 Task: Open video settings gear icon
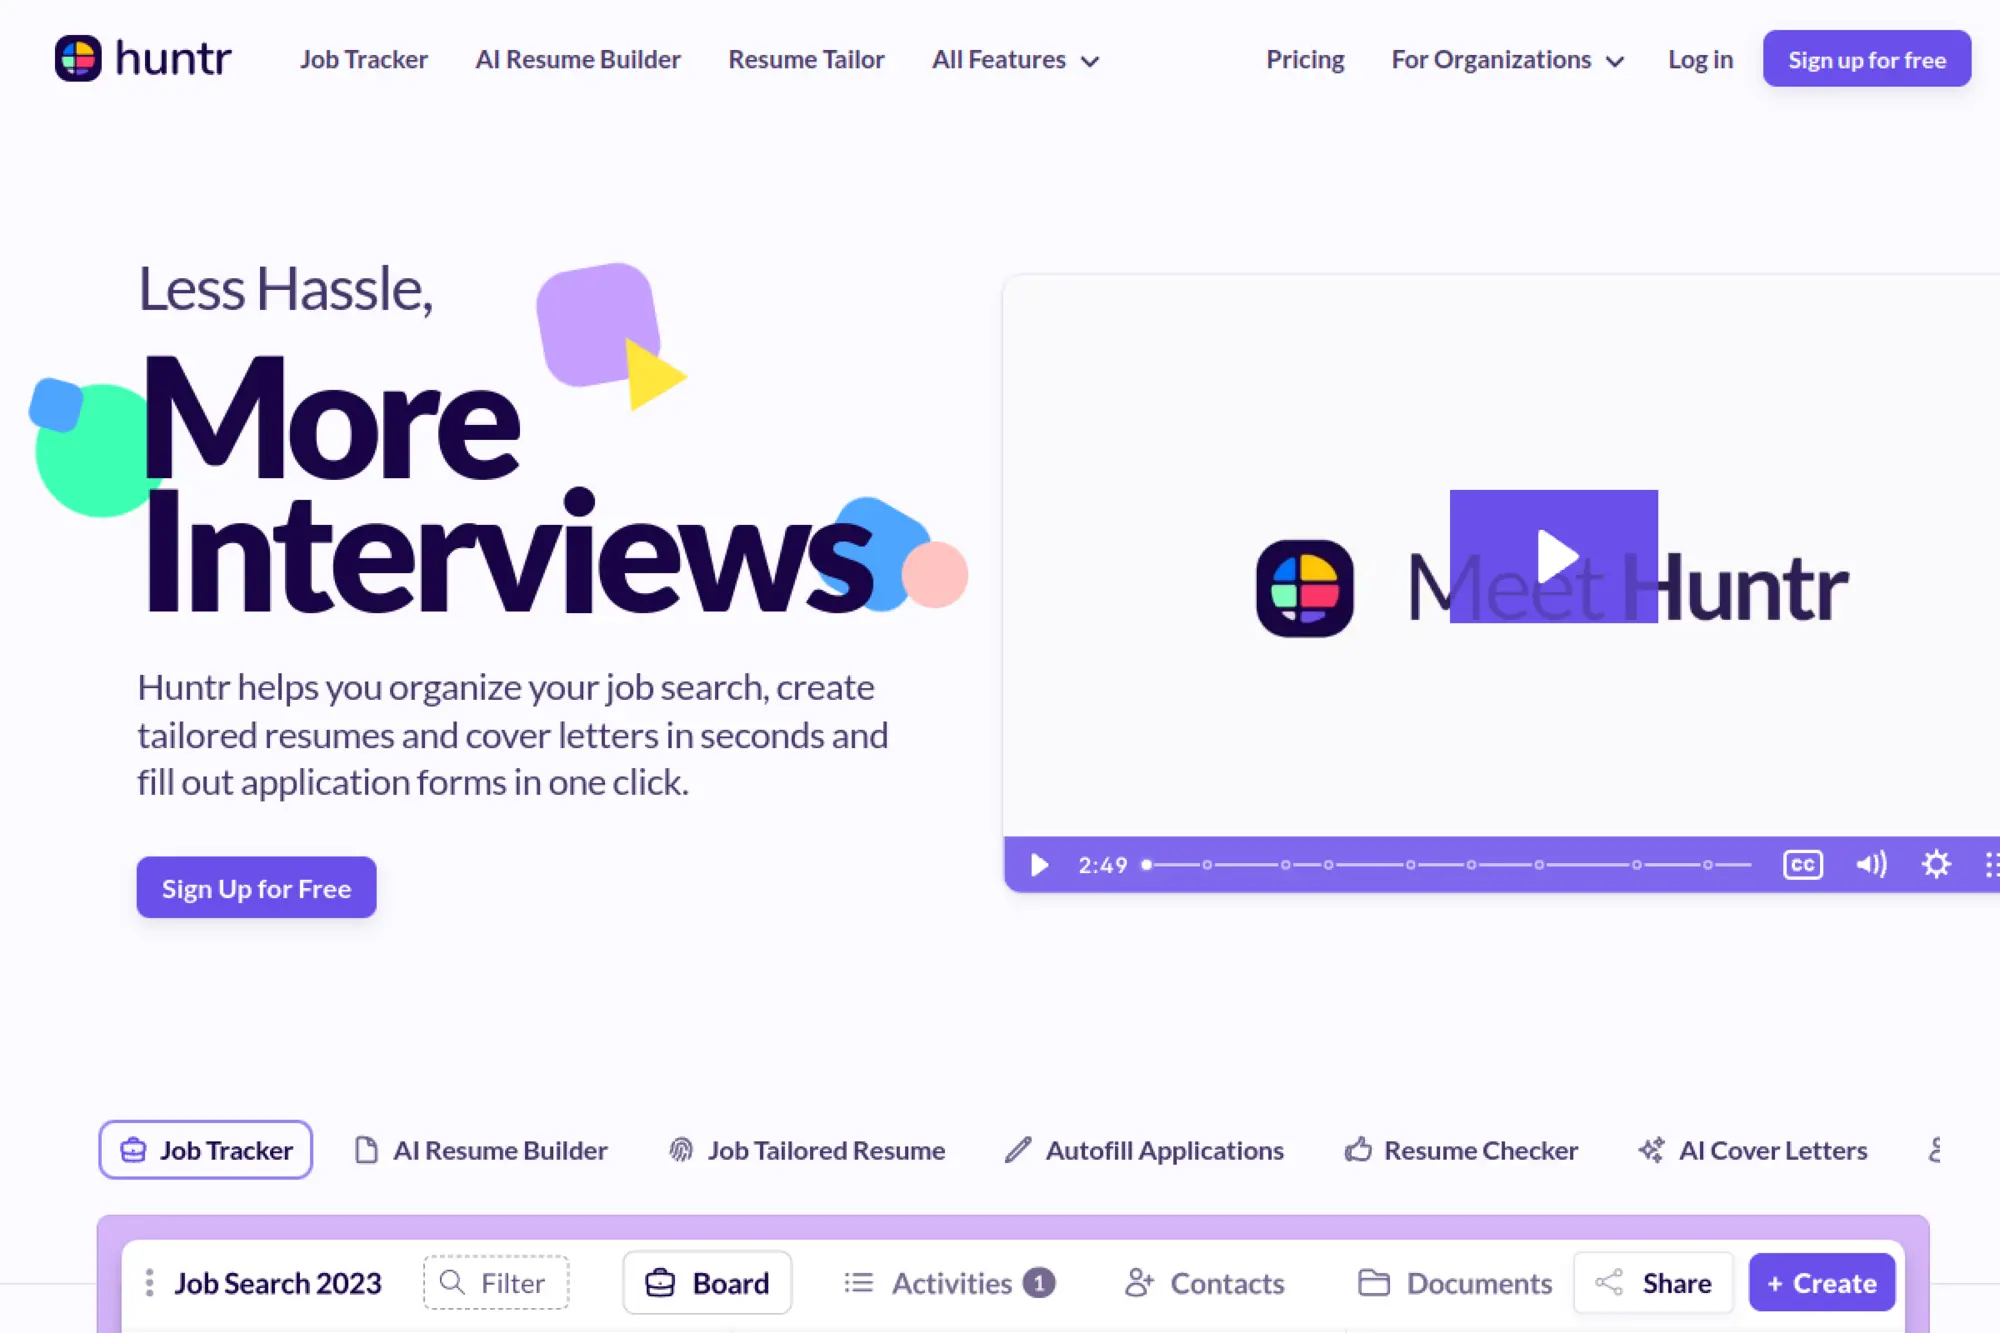tap(1936, 865)
